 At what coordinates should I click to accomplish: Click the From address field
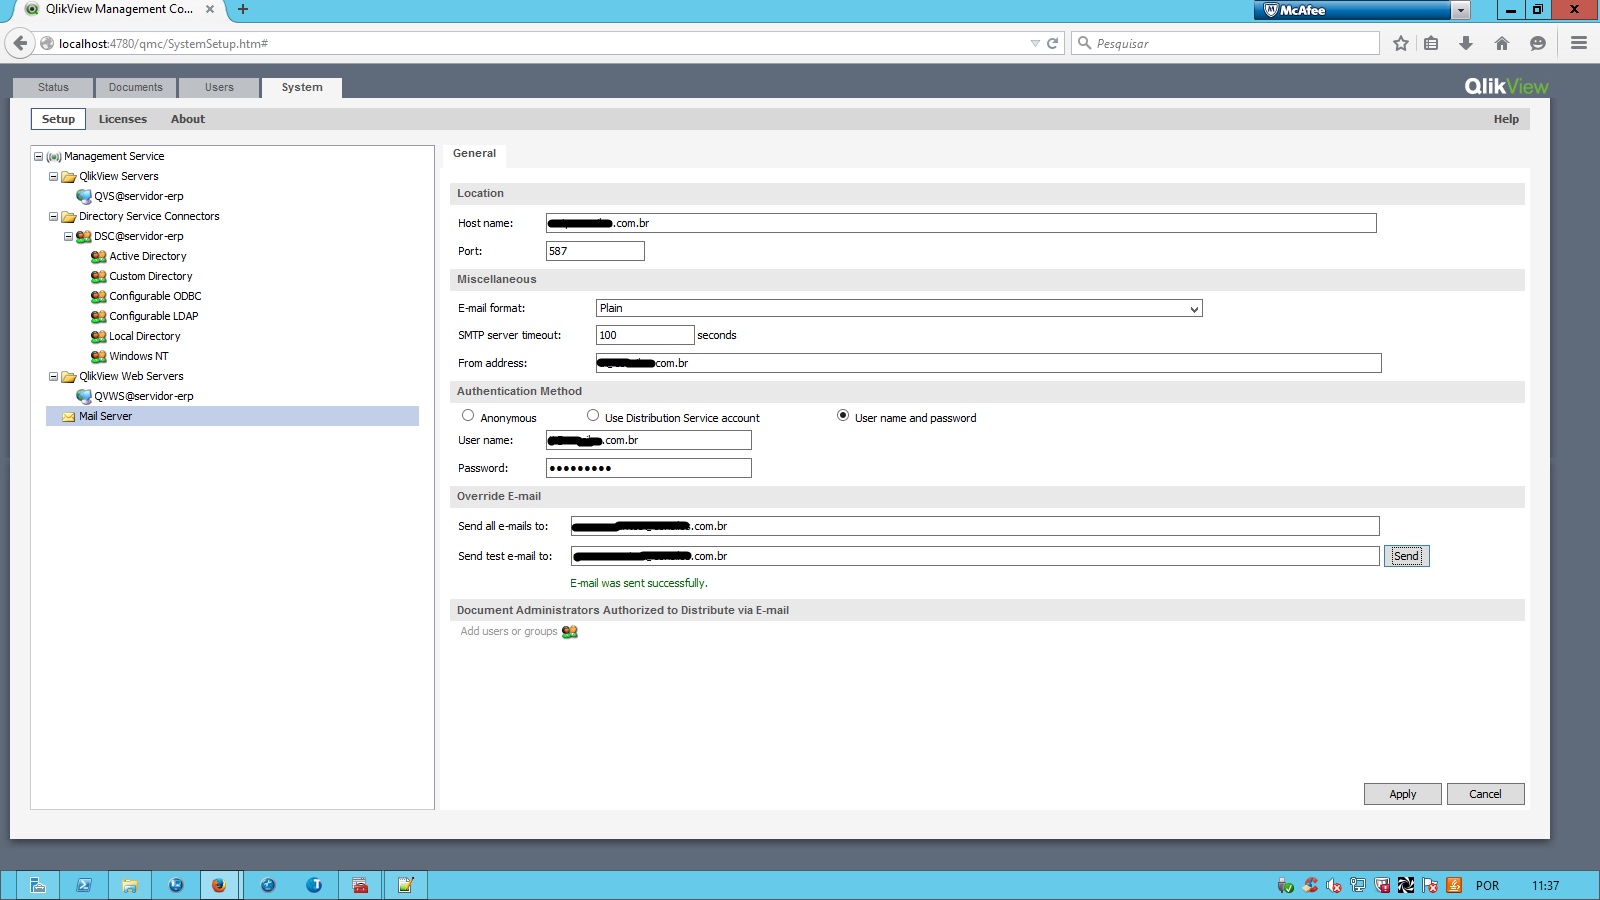tap(989, 363)
